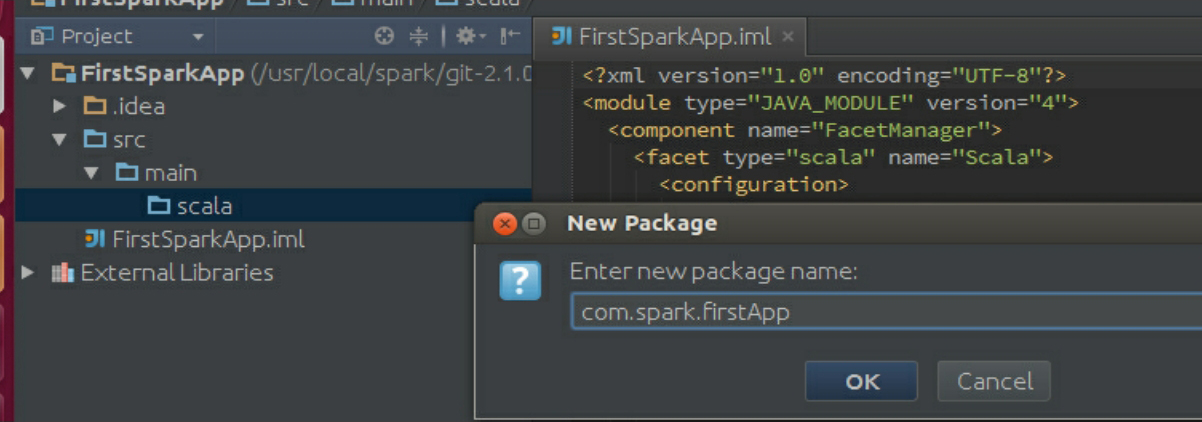Select the FirstSparkApp.iml file in tree
This screenshot has height=422, width=1202.
208,239
